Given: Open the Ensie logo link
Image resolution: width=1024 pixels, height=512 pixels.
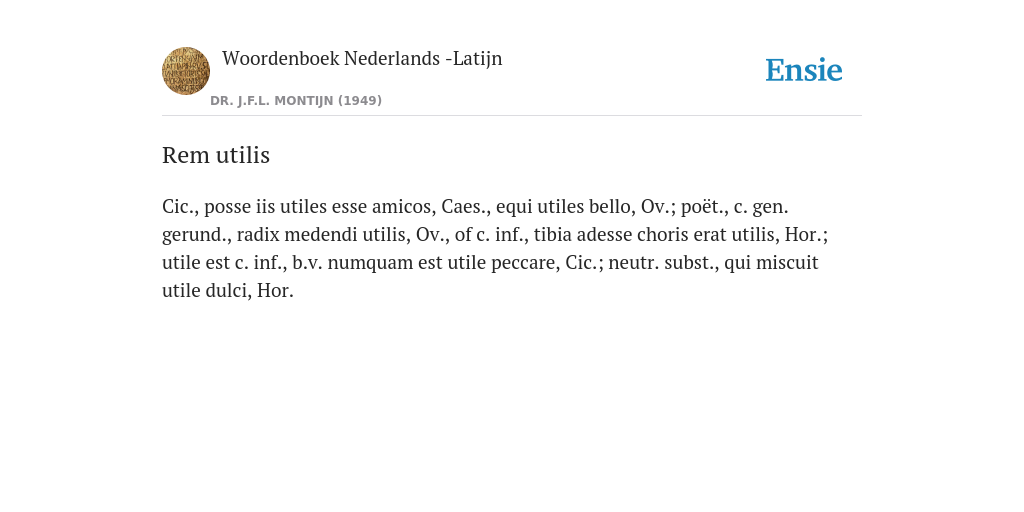Looking at the screenshot, I should coord(804,70).
